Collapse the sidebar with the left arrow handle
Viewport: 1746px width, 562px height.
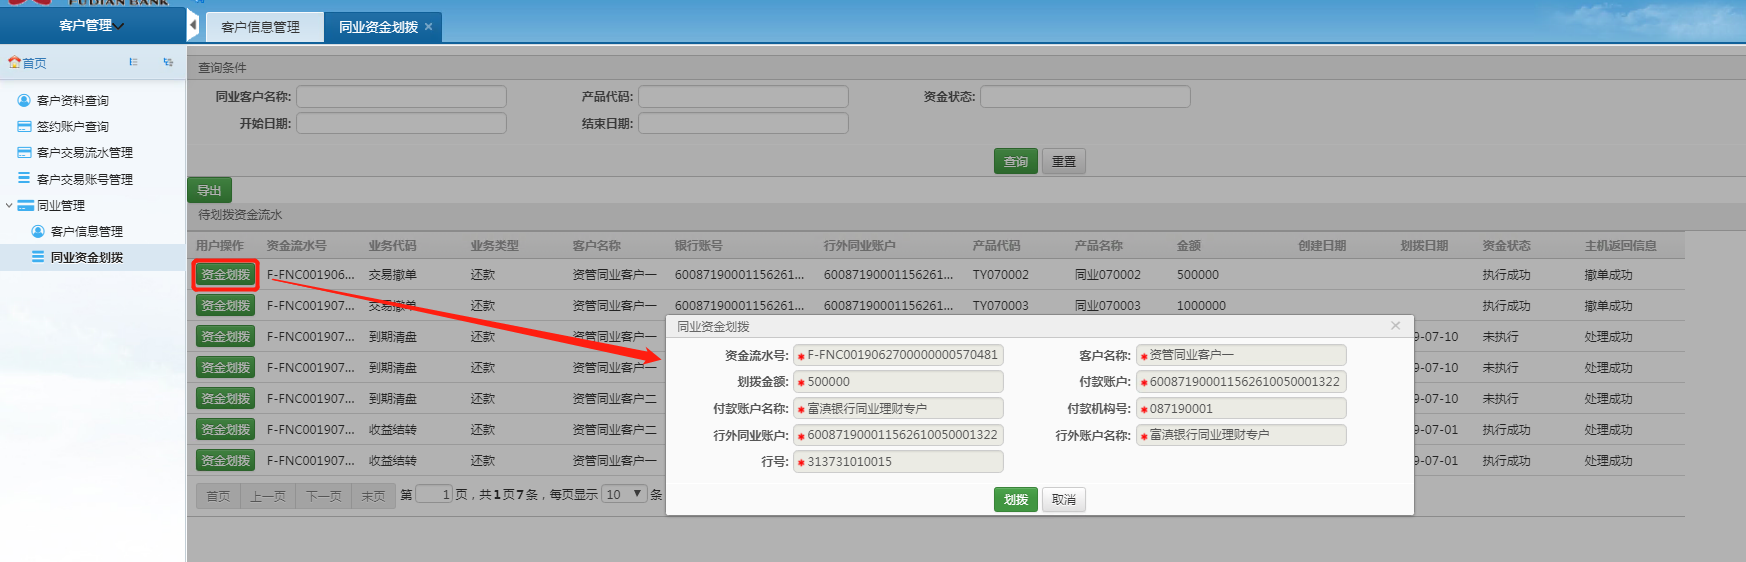193,25
